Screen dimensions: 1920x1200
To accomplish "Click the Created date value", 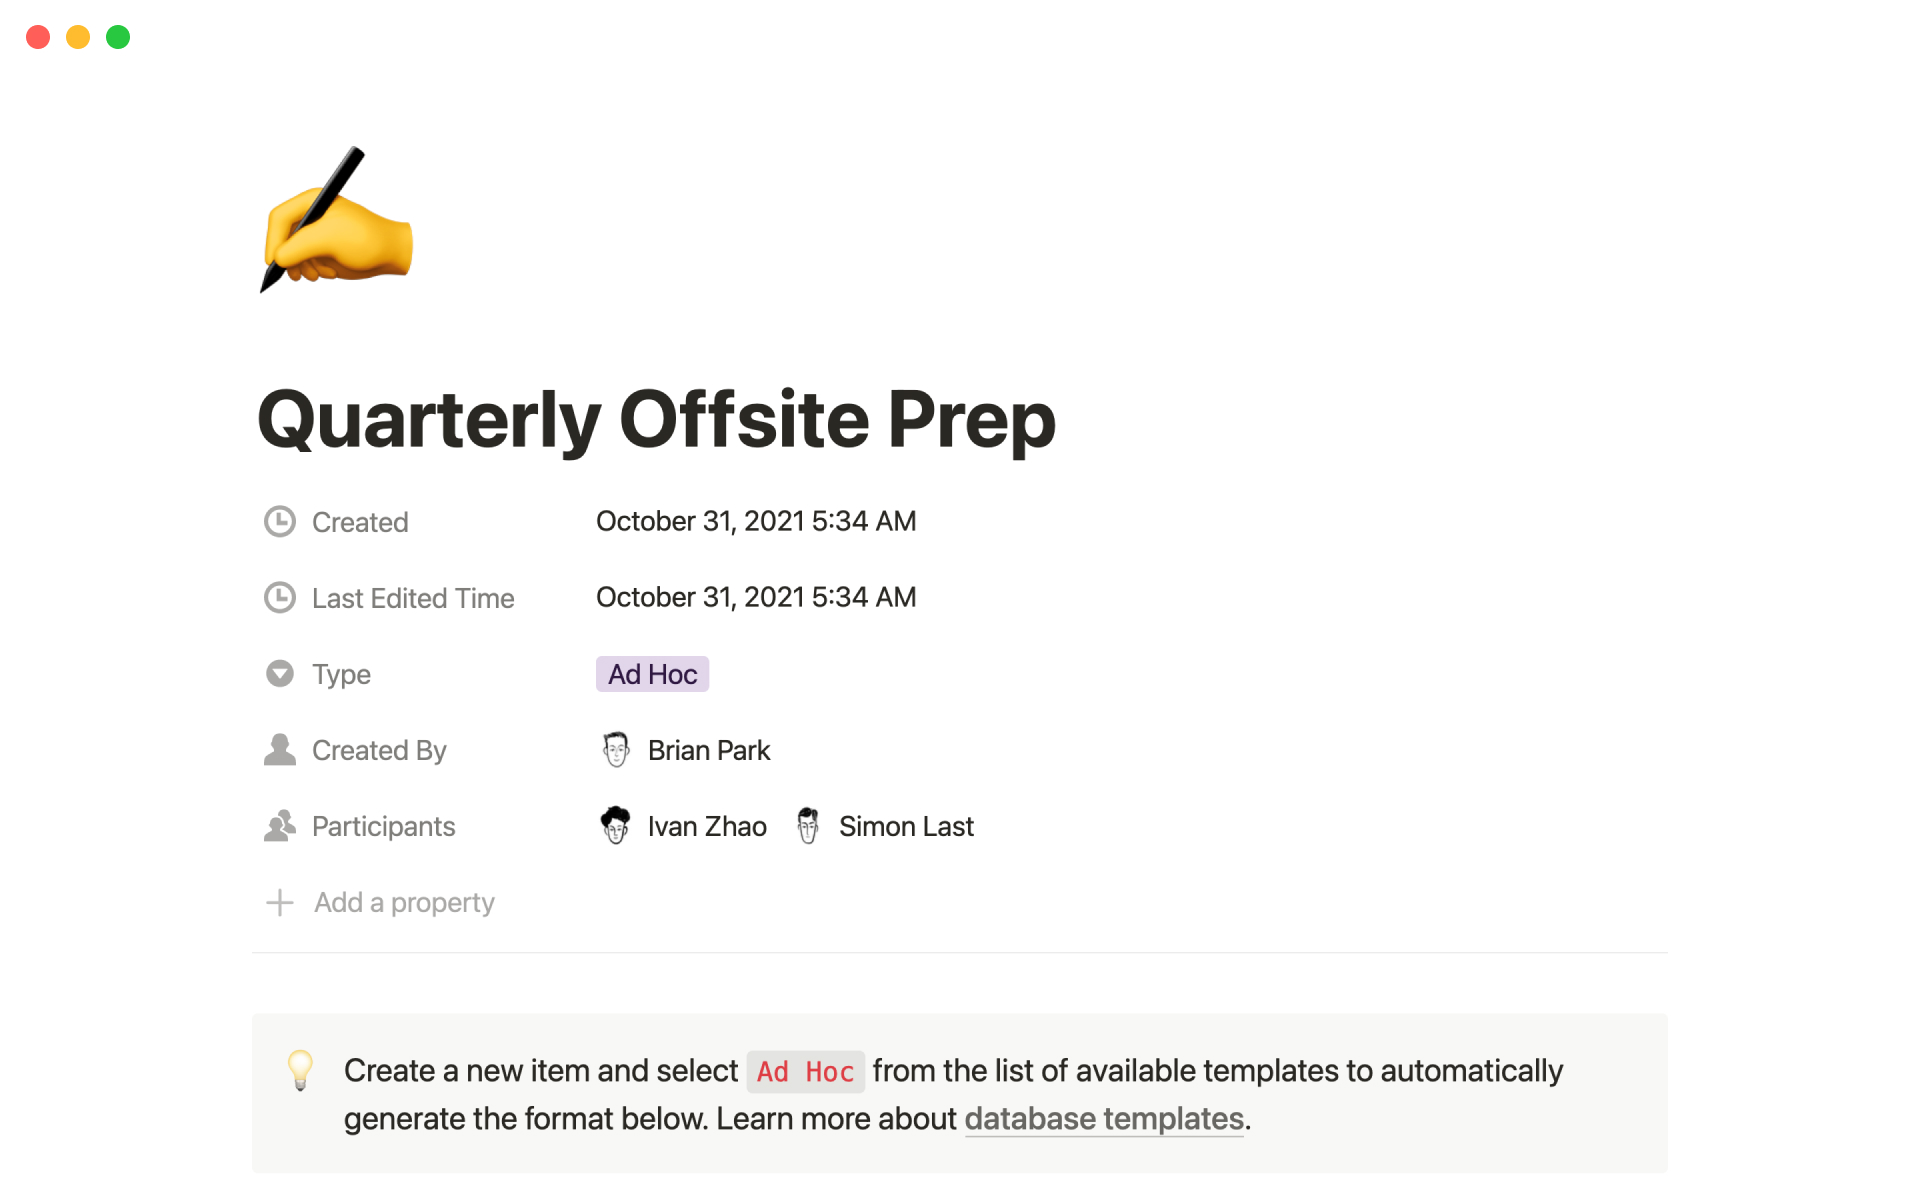I will click(756, 521).
